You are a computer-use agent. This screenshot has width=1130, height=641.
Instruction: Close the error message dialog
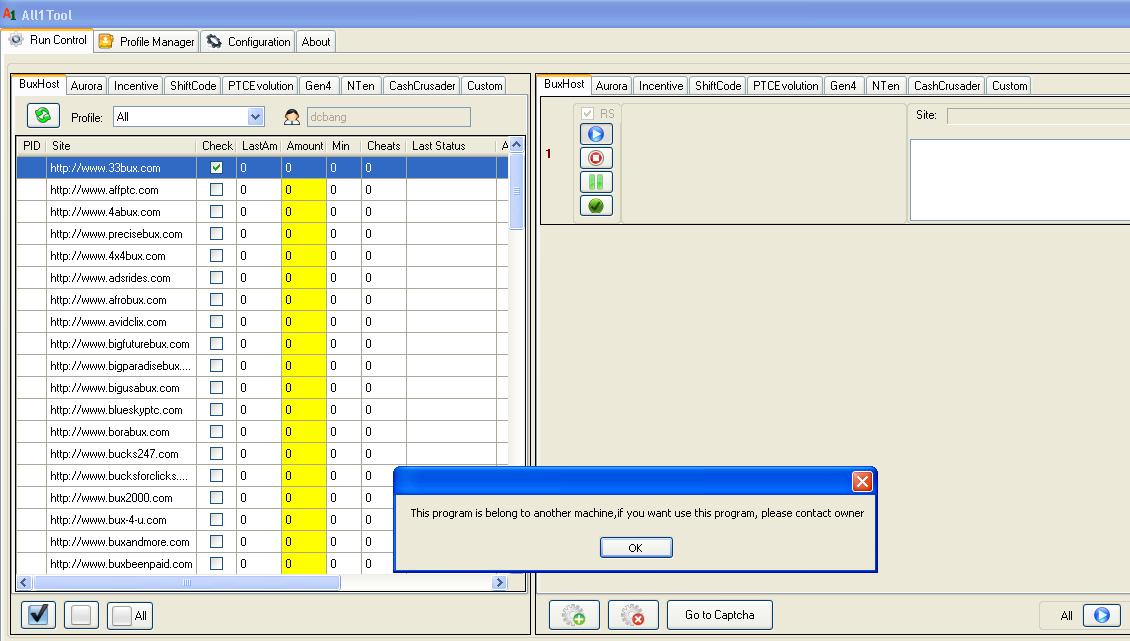pos(862,482)
